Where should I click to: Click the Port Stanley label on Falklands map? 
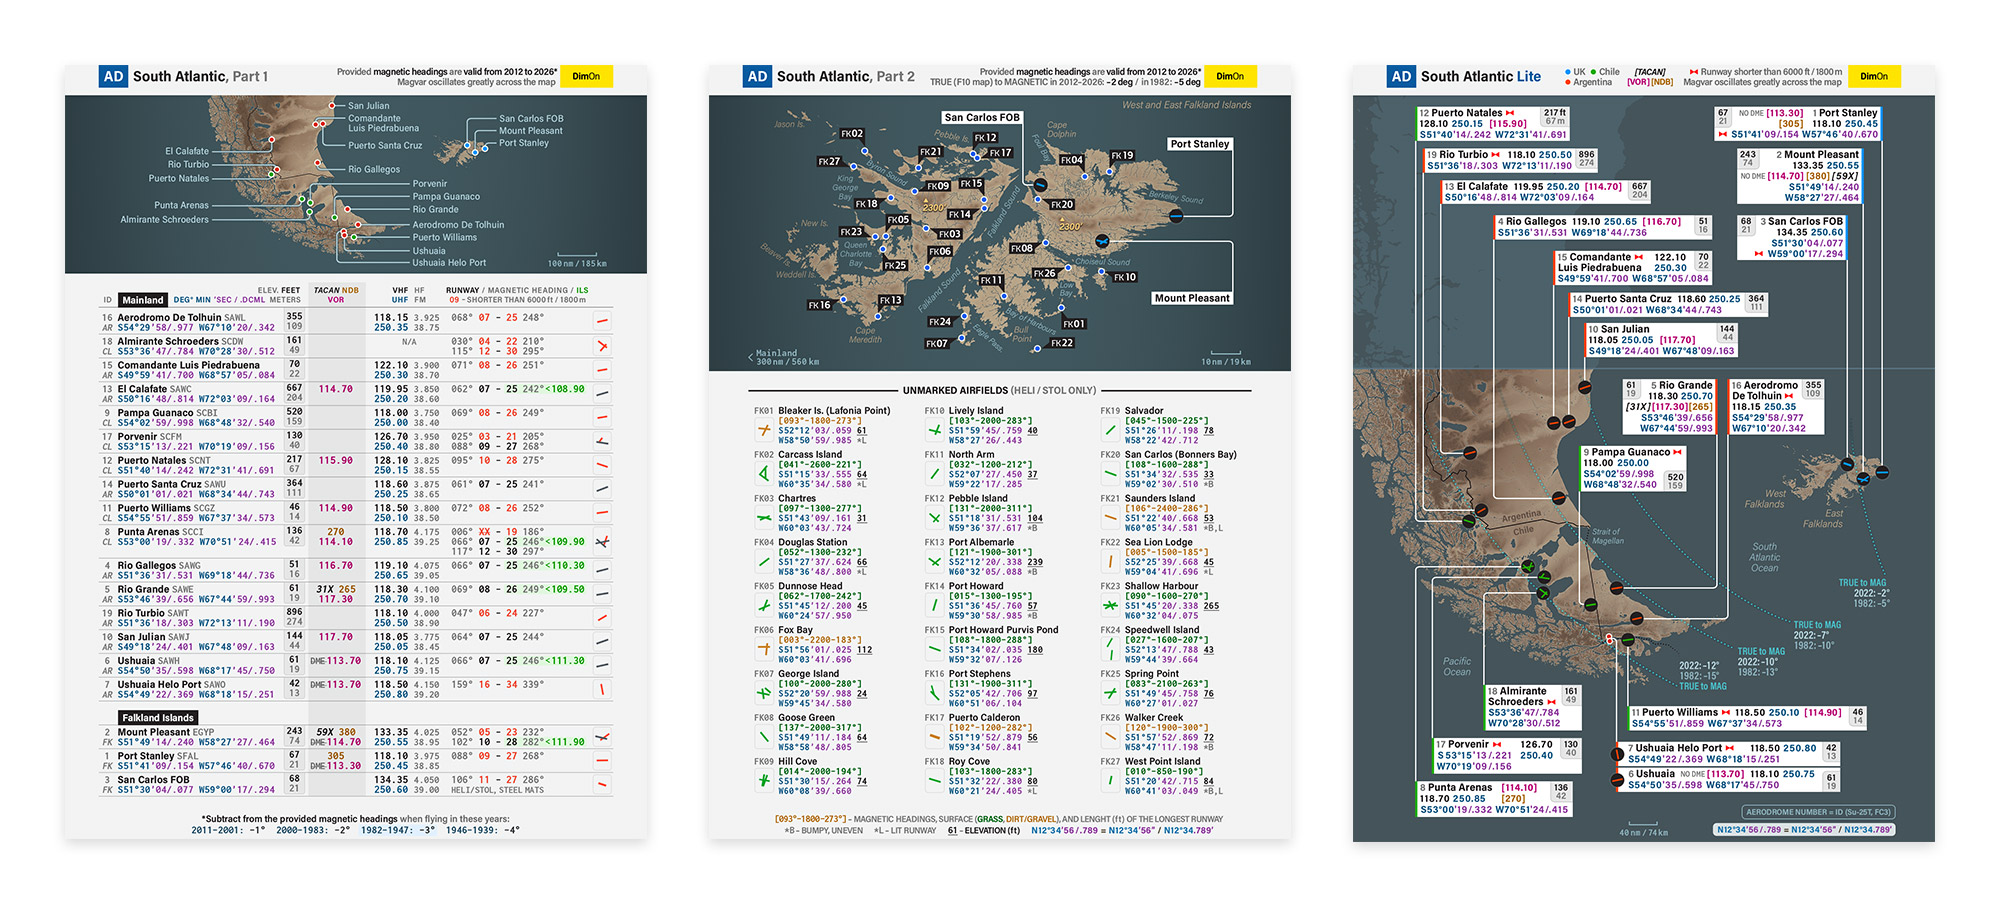click(1200, 144)
